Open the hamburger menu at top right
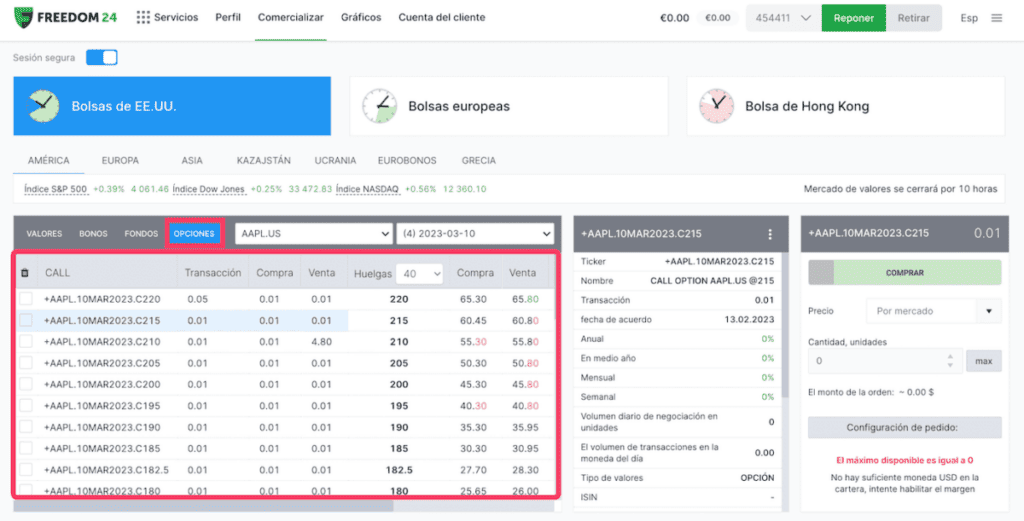Viewport: 1024px width, 521px height. point(997,18)
